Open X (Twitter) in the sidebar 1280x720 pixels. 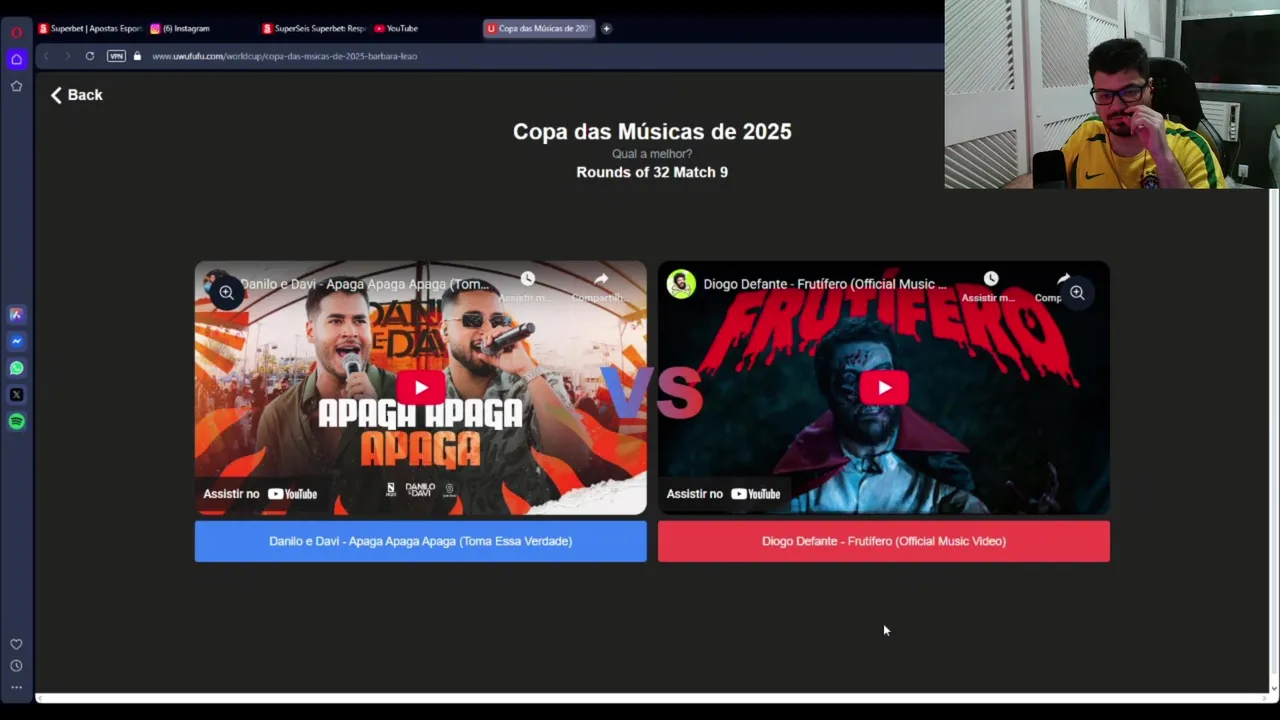click(x=16, y=395)
